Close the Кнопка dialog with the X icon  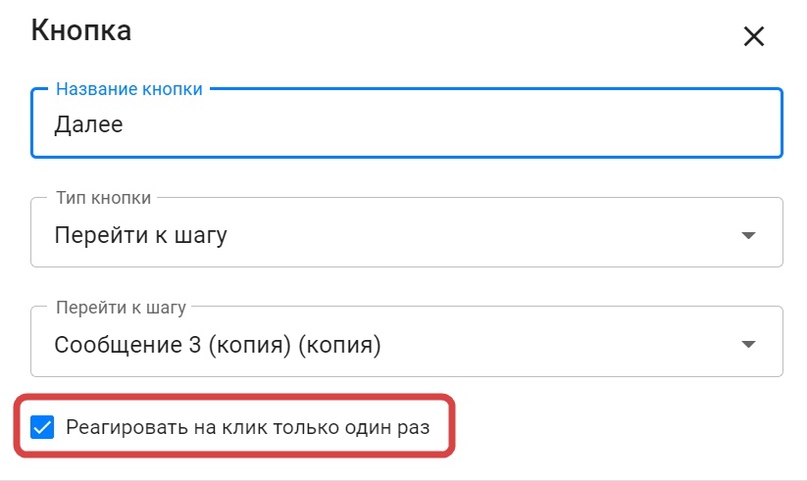(x=753, y=37)
